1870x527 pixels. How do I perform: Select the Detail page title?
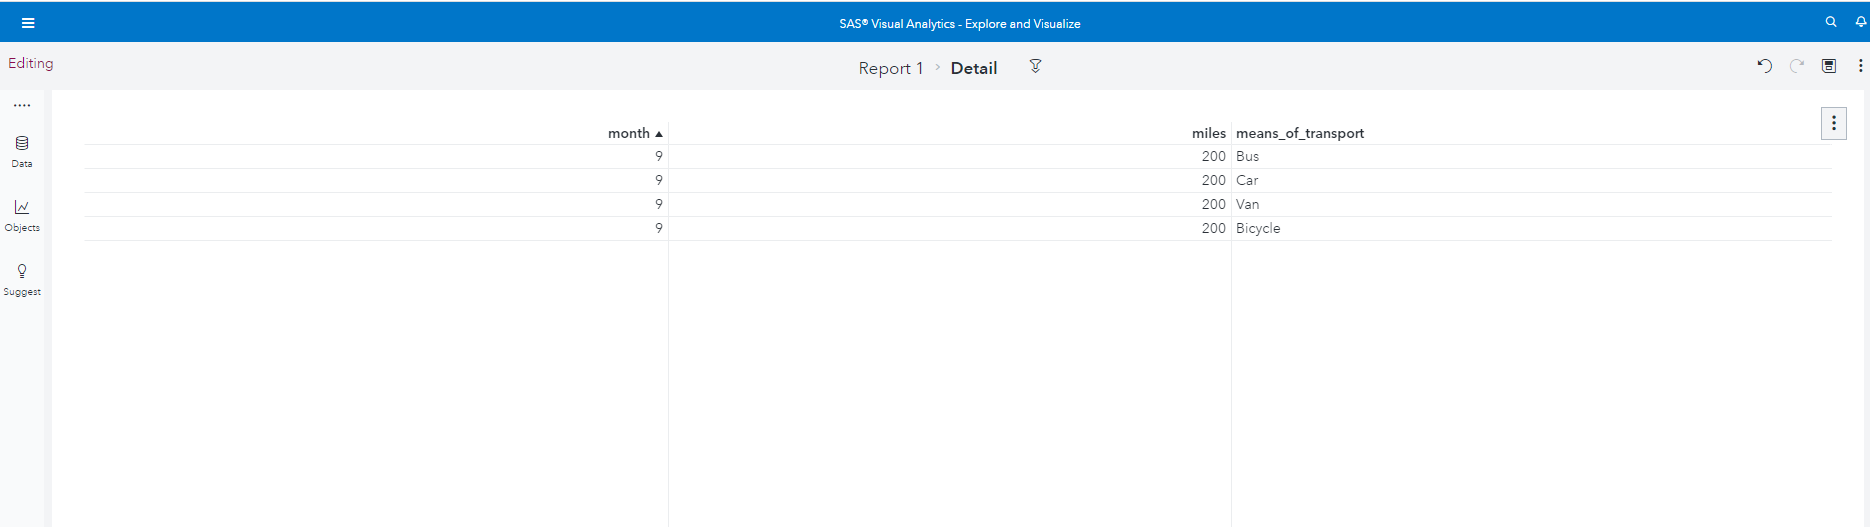click(x=973, y=68)
